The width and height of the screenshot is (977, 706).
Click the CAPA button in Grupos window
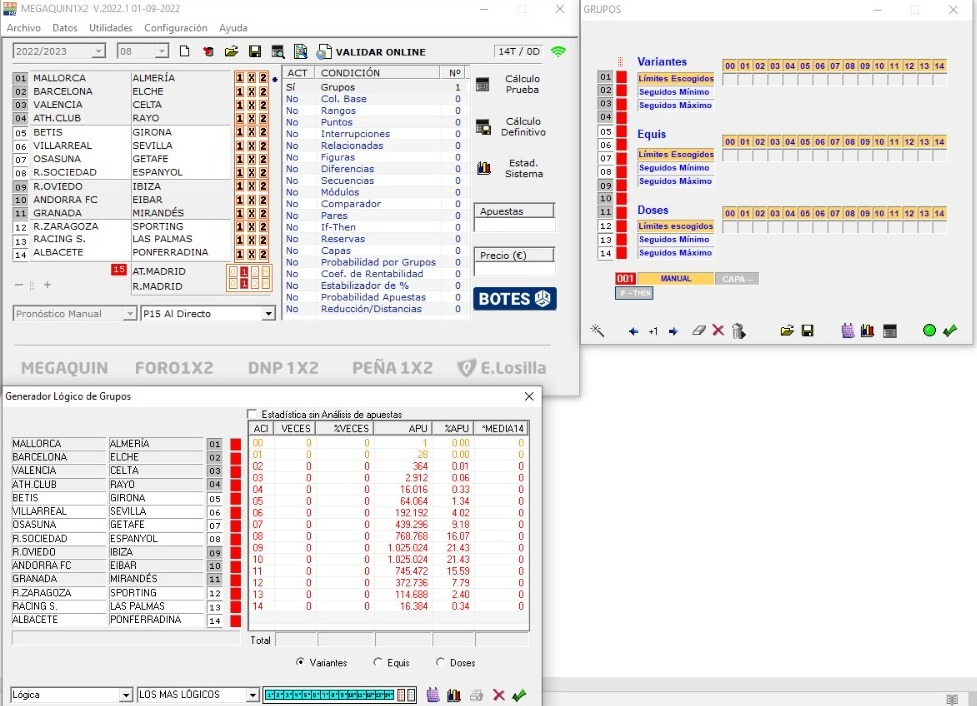tap(737, 279)
